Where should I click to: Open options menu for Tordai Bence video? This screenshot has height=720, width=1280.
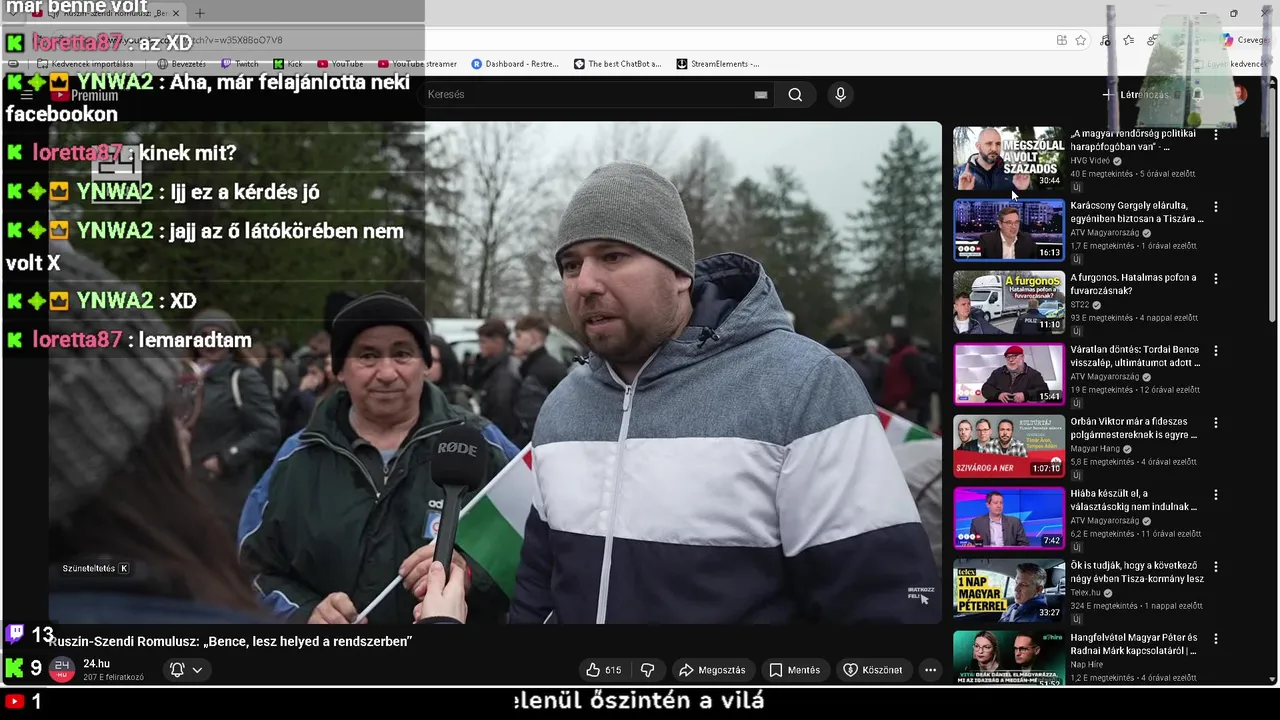pyautogui.click(x=1216, y=351)
